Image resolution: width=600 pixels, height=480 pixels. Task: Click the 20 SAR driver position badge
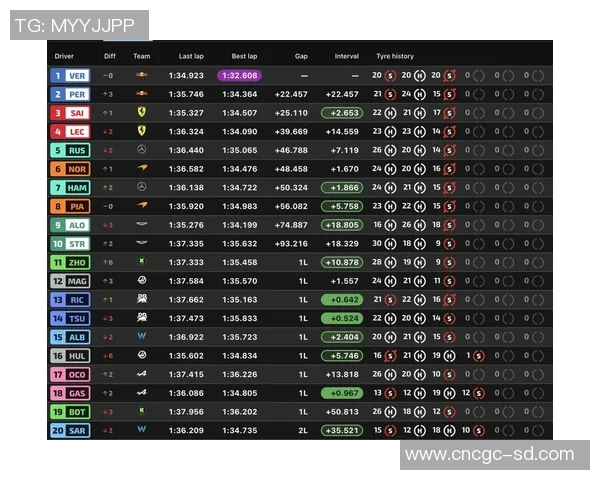point(70,431)
